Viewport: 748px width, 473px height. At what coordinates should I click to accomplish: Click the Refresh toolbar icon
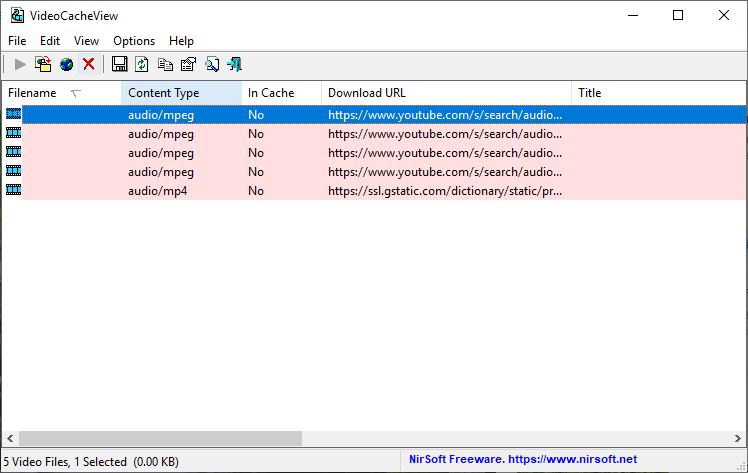point(142,64)
